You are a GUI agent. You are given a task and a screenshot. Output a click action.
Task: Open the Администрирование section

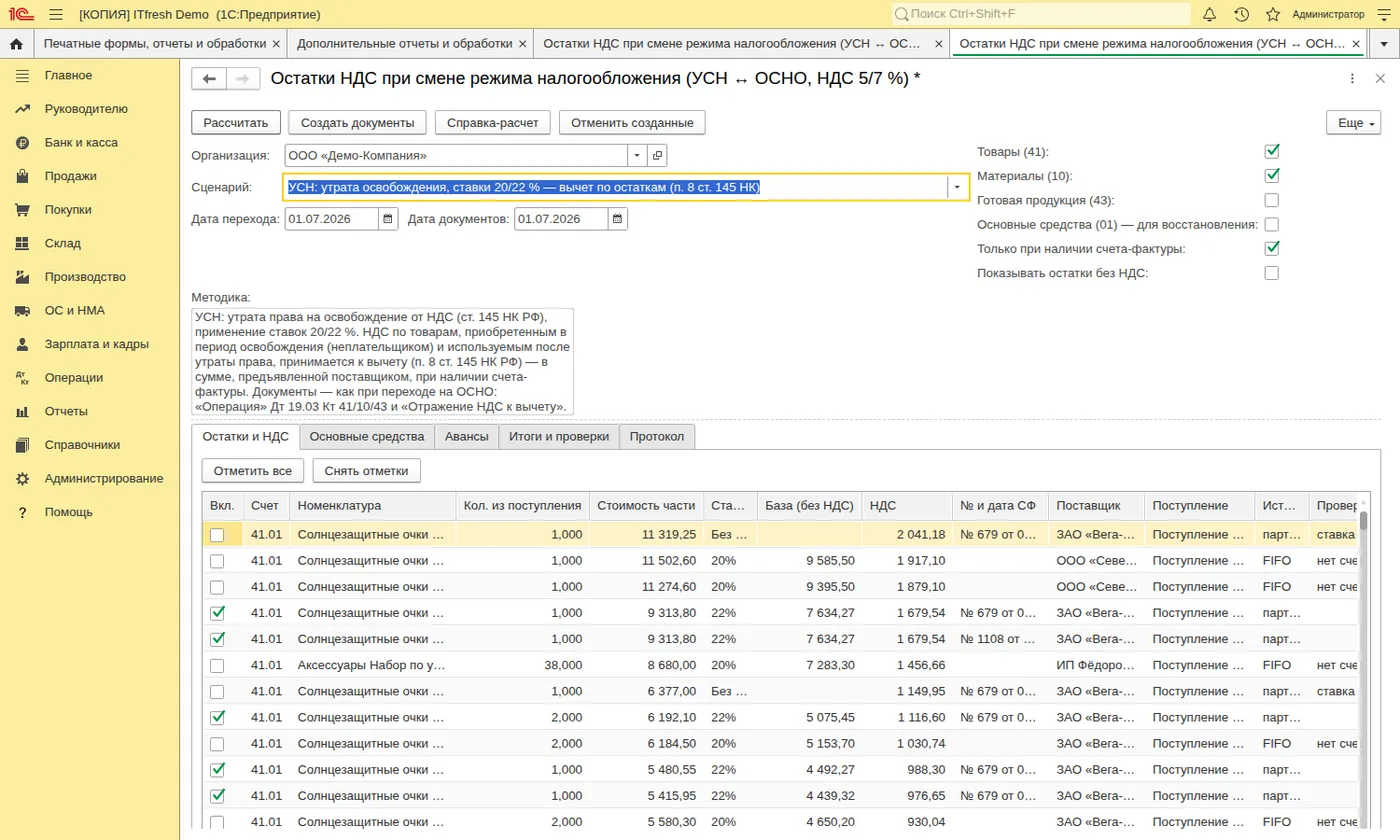(103, 478)
